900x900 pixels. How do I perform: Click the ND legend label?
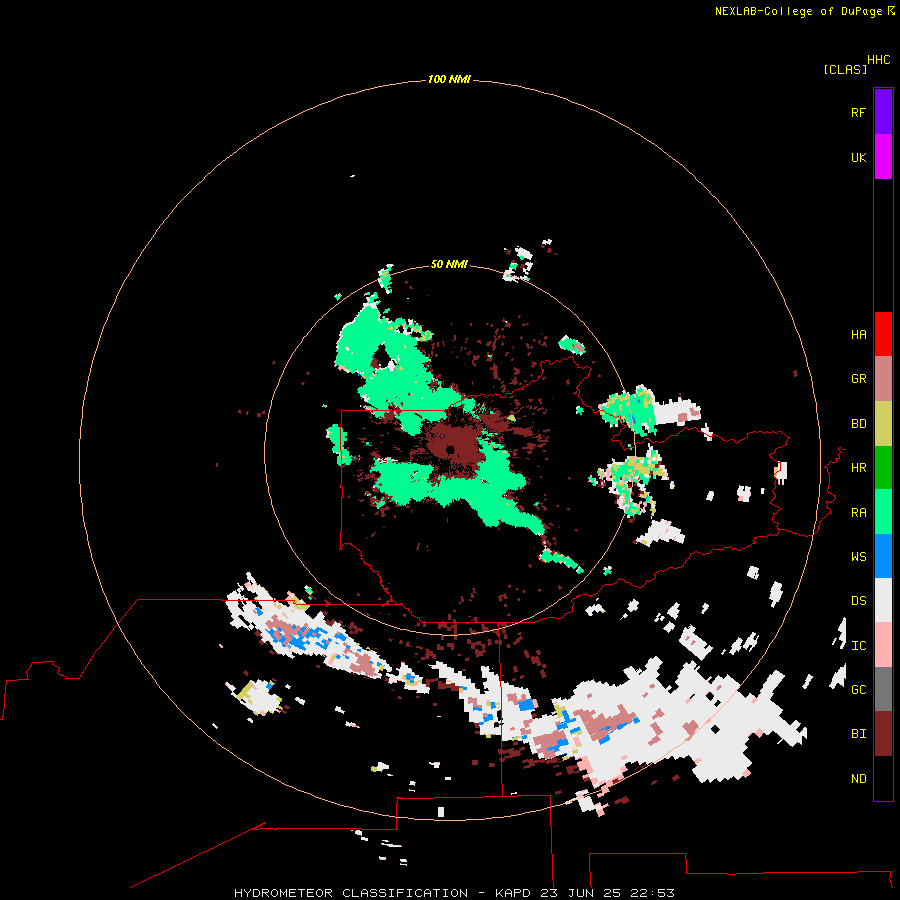tap(858, 779)
